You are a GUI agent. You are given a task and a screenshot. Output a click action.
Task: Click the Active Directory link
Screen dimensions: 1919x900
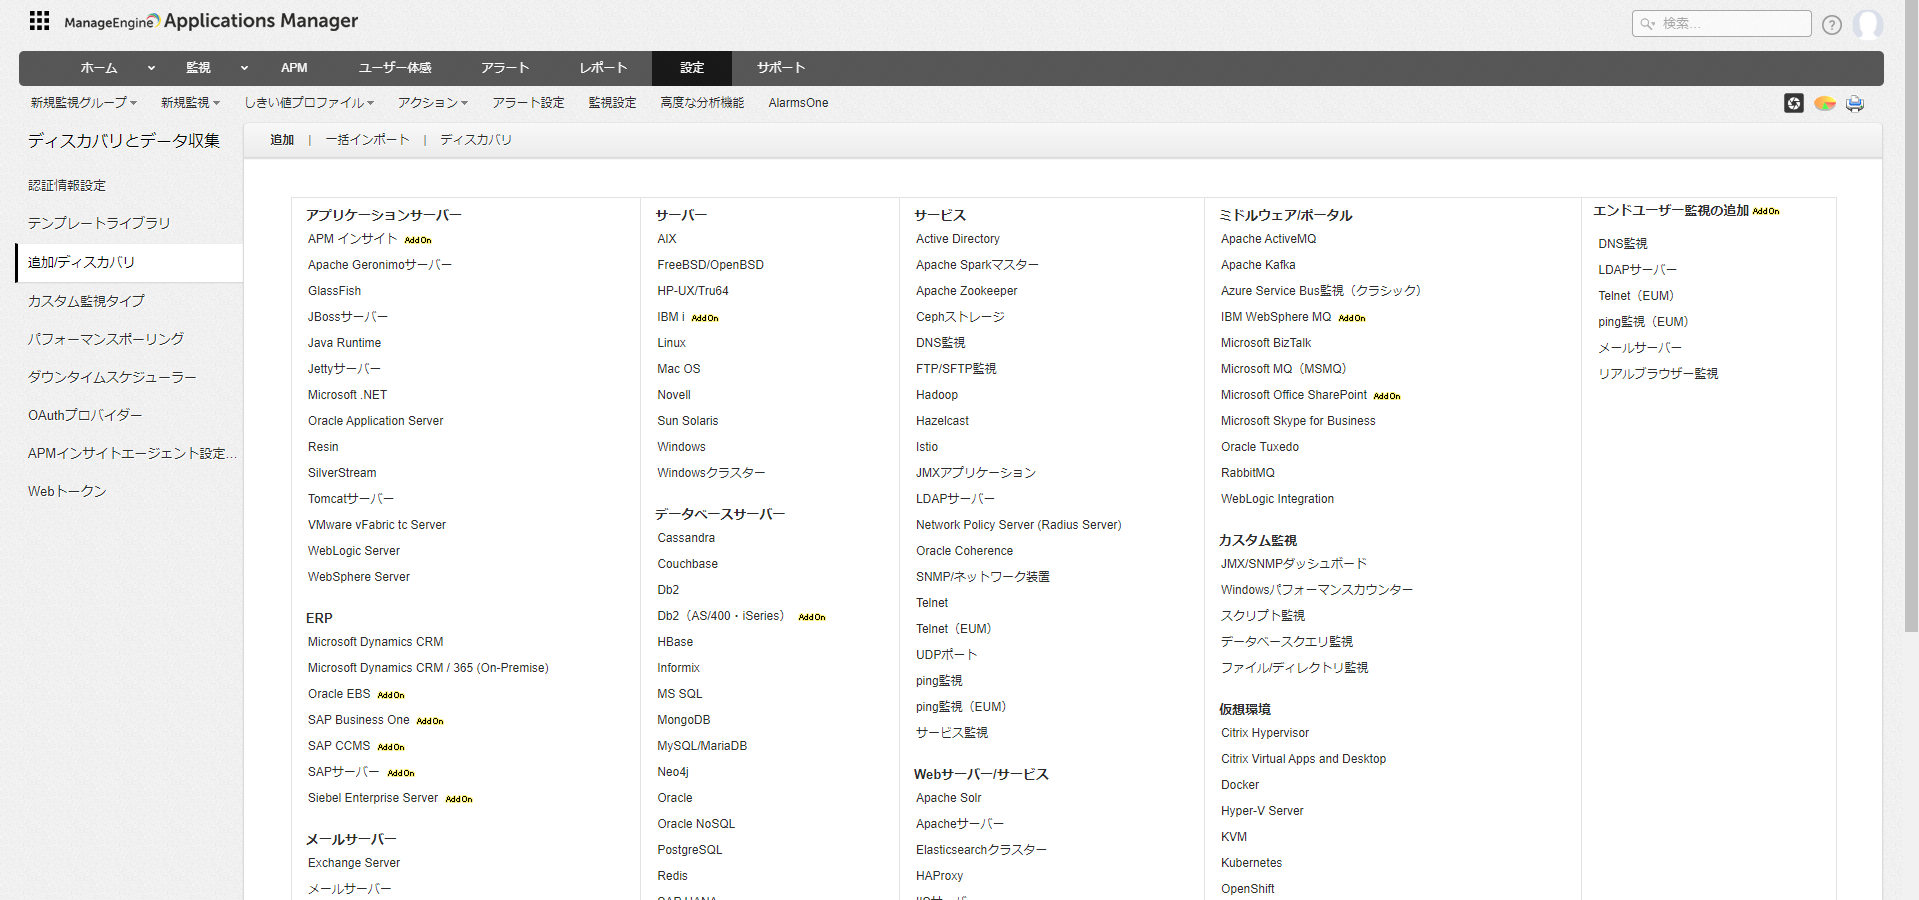957,239
